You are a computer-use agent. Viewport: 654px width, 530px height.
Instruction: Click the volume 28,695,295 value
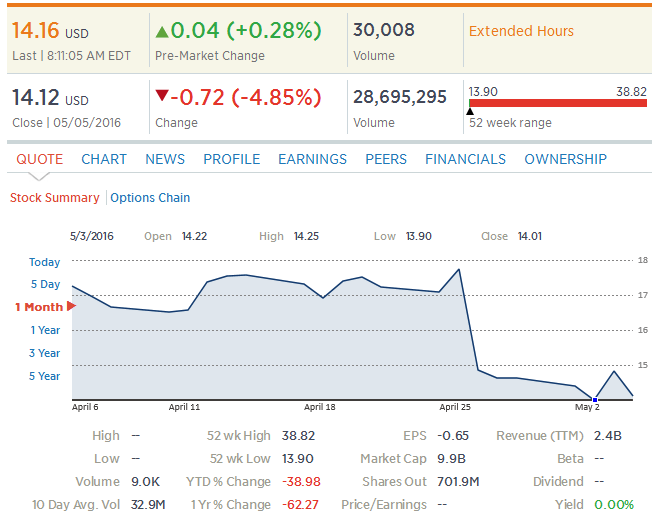pos(400,97)
